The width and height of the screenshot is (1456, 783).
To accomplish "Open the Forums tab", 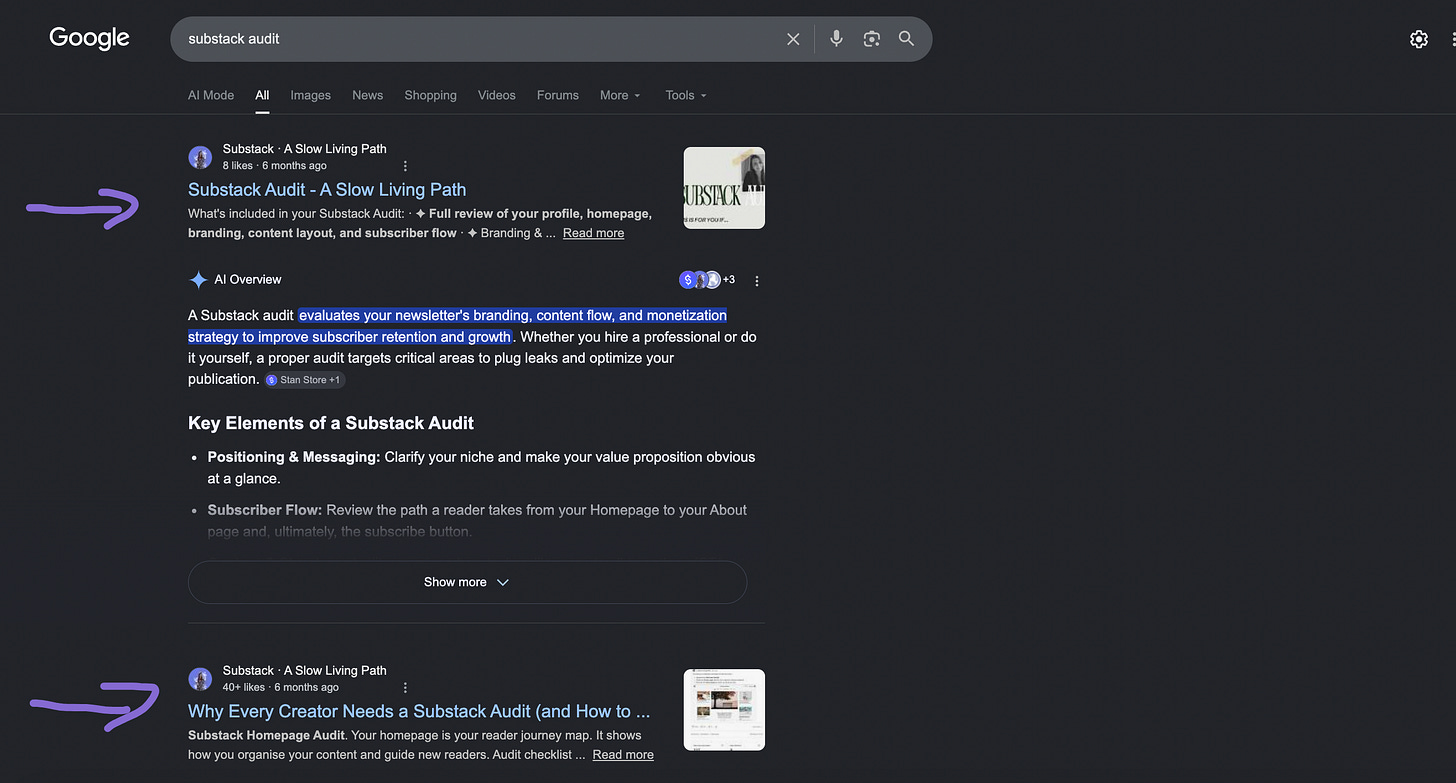I will [558, 95].
